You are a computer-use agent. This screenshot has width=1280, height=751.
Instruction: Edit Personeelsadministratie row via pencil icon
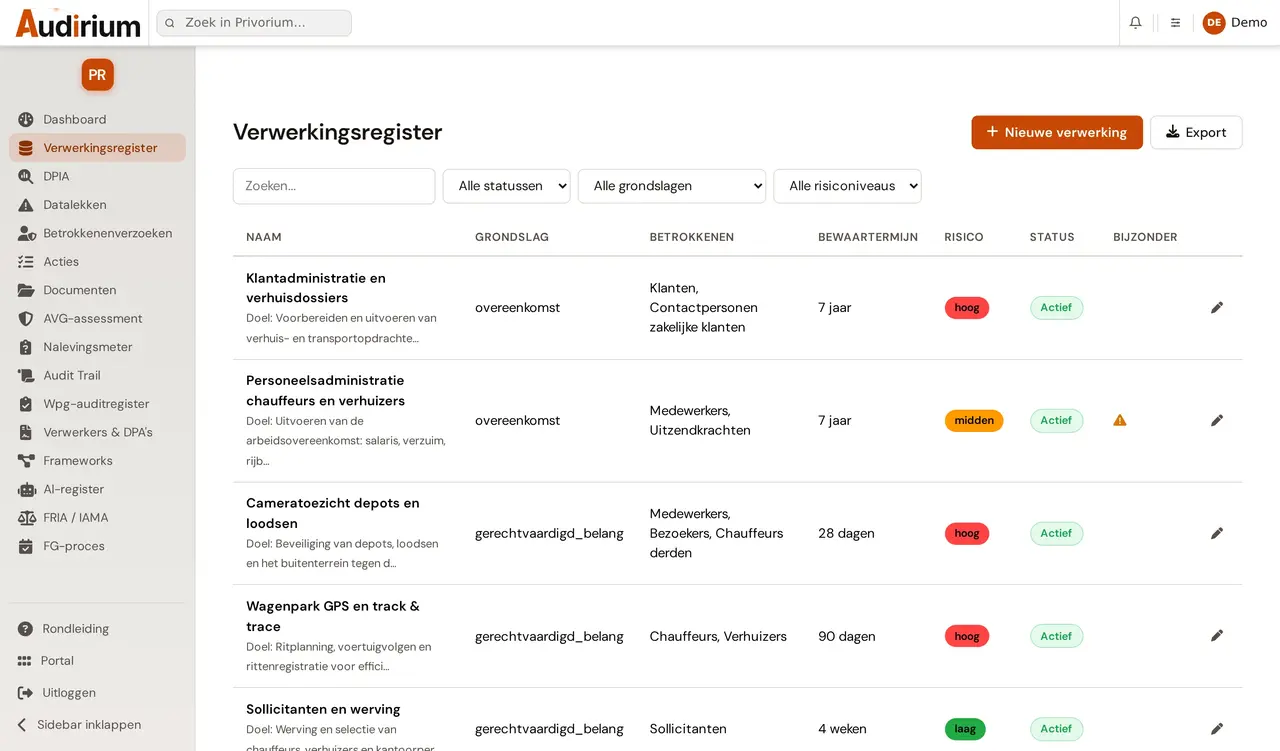tap(1217, 420)
